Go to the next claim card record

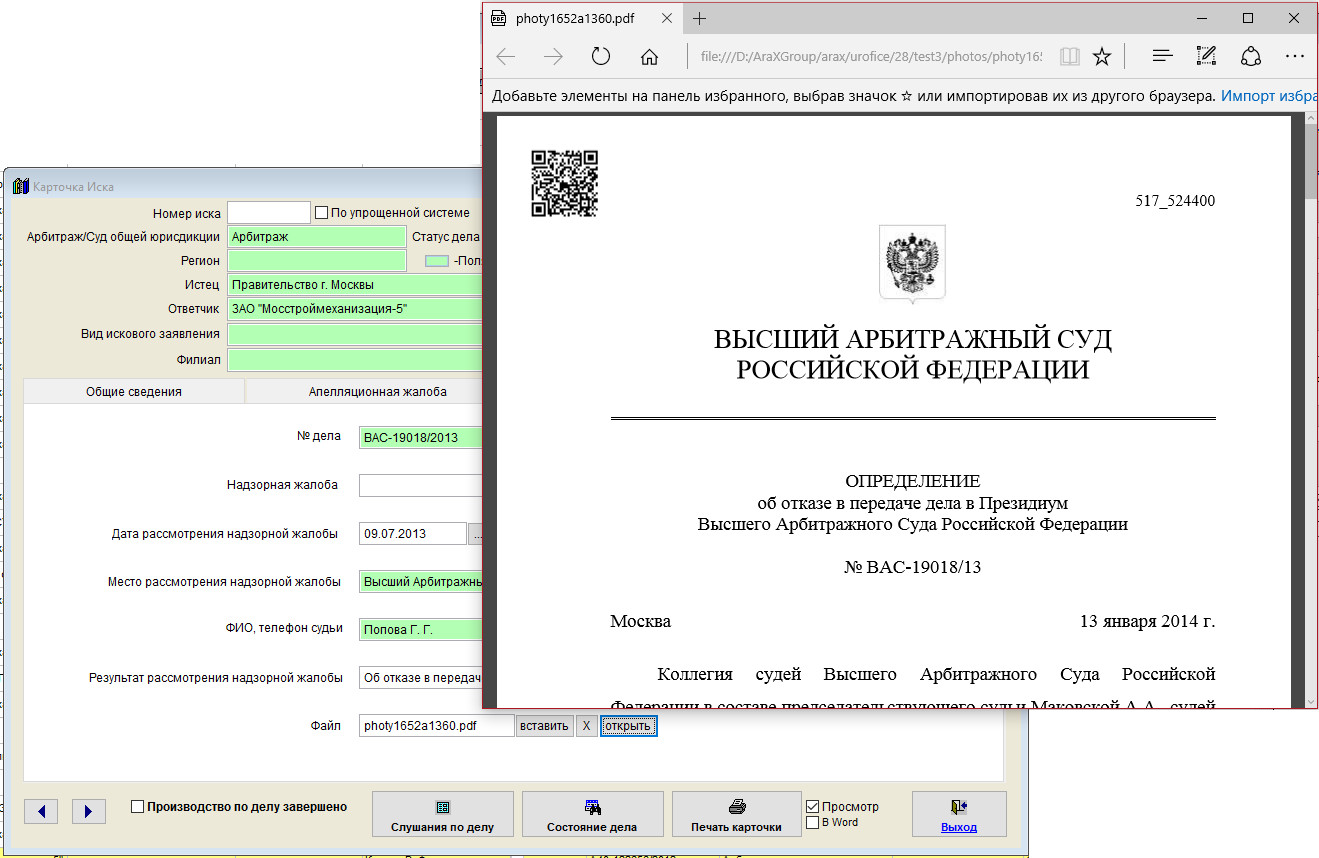click(x=88, y=811)
